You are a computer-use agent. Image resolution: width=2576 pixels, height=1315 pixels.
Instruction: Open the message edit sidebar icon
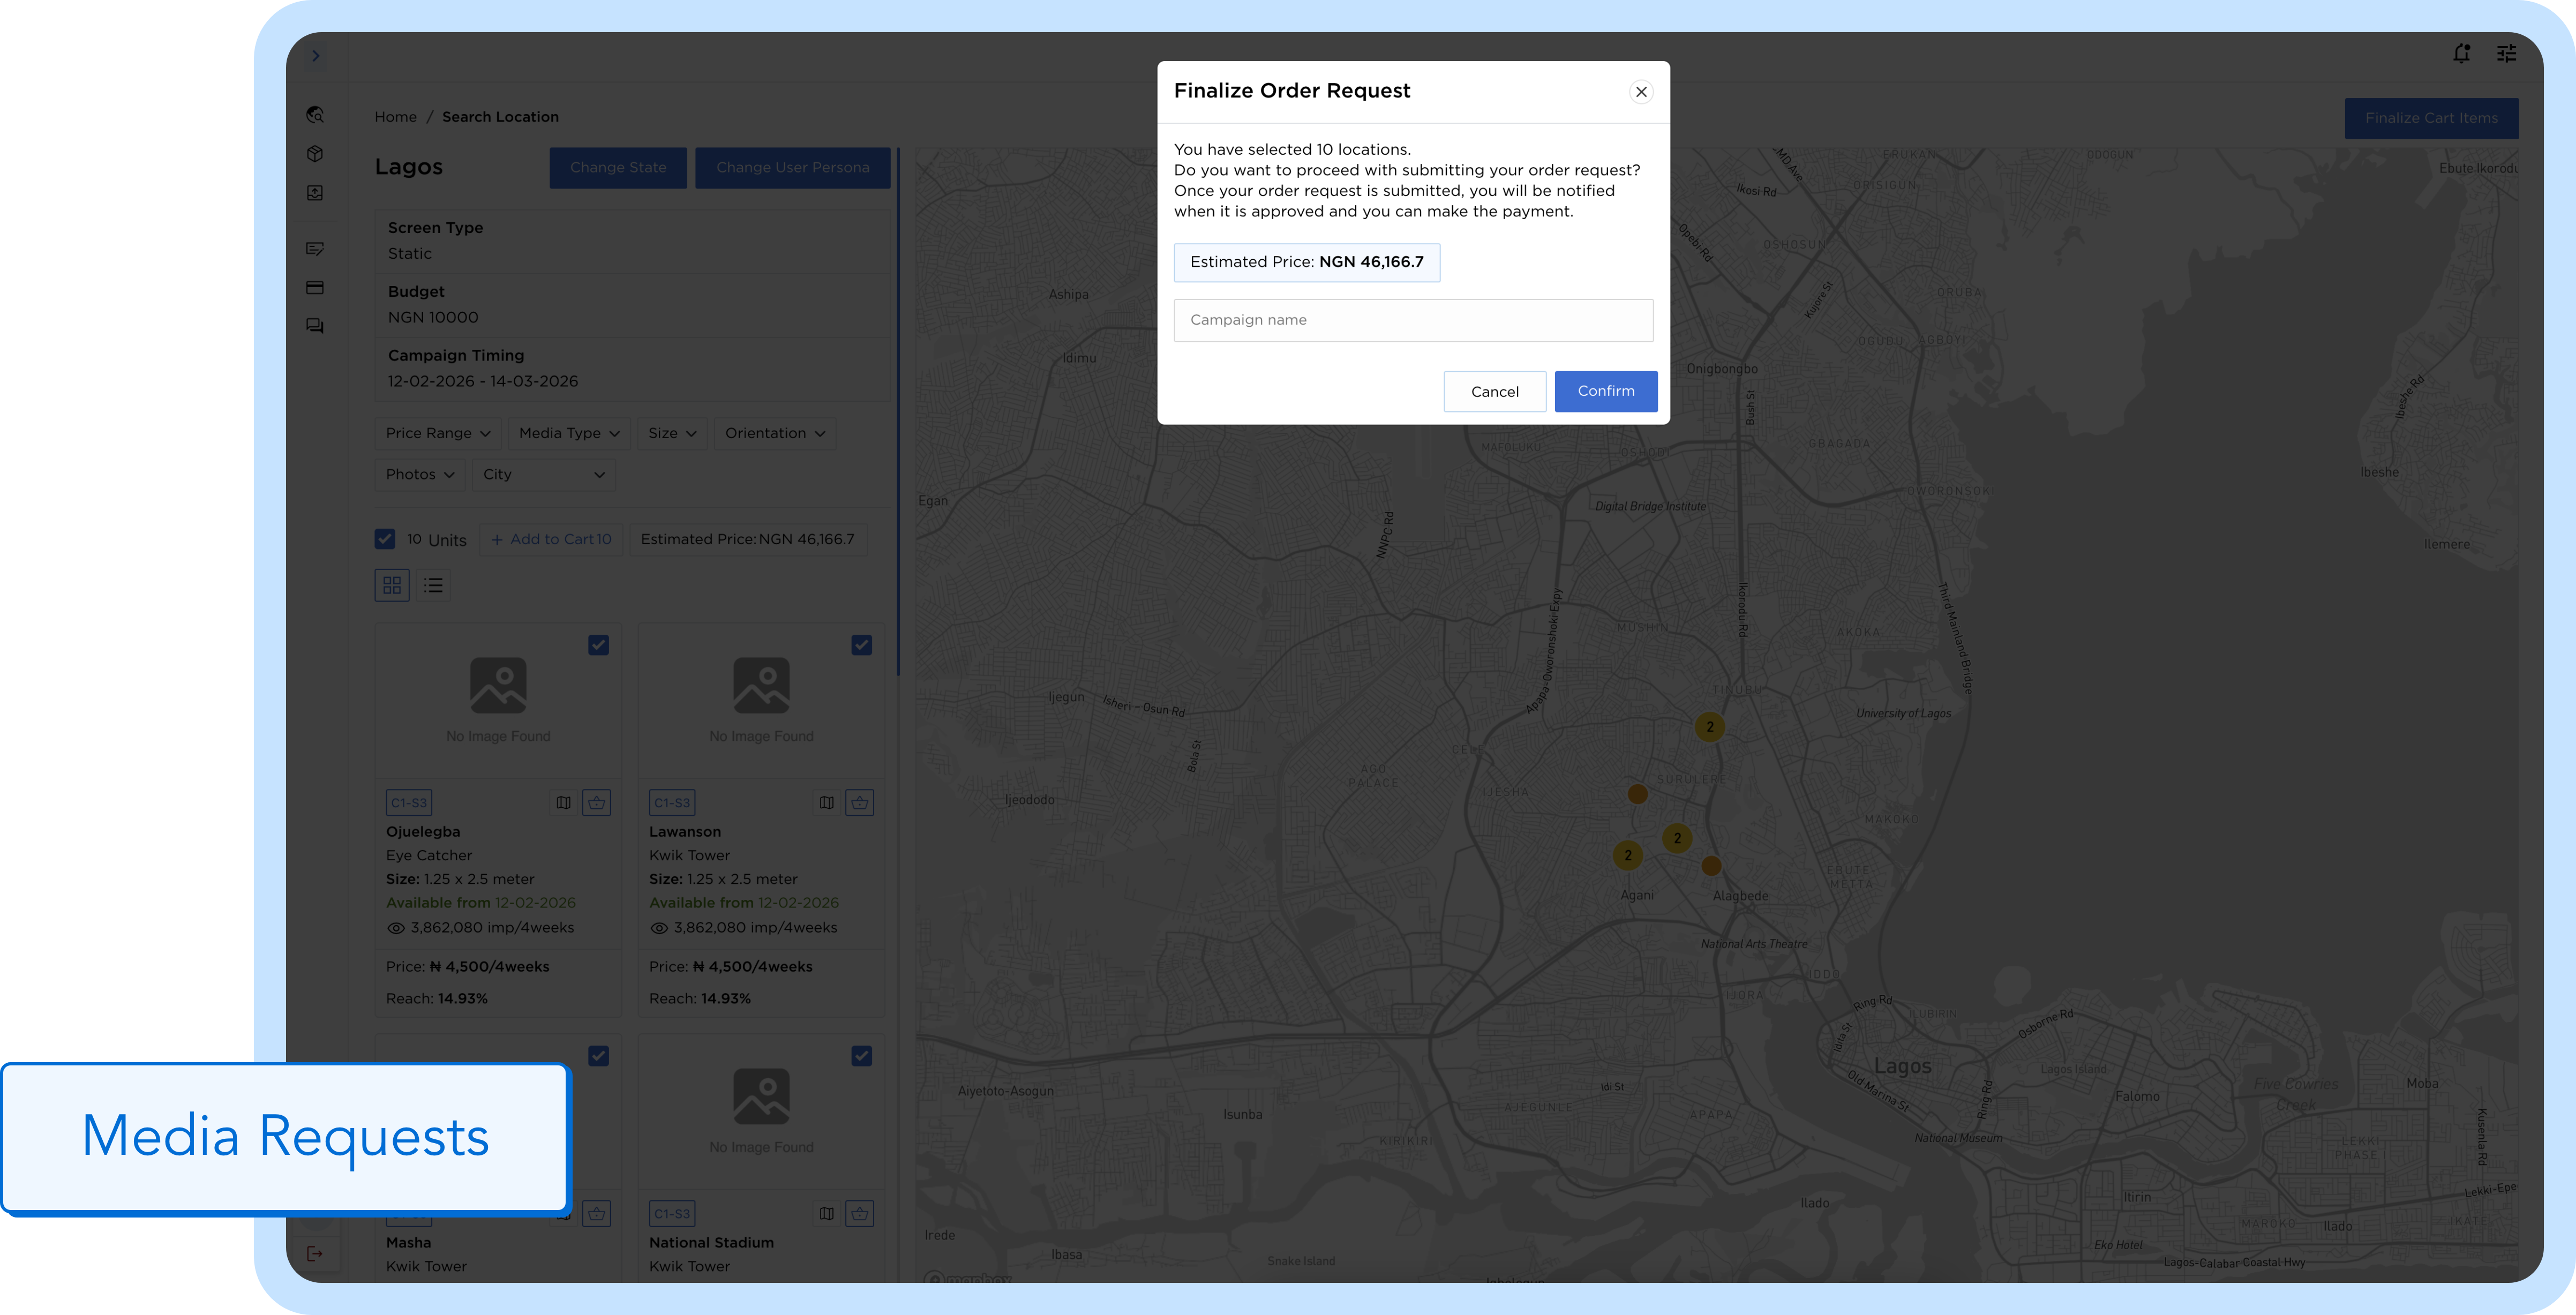pyautogui.click(x=315, y=248)
